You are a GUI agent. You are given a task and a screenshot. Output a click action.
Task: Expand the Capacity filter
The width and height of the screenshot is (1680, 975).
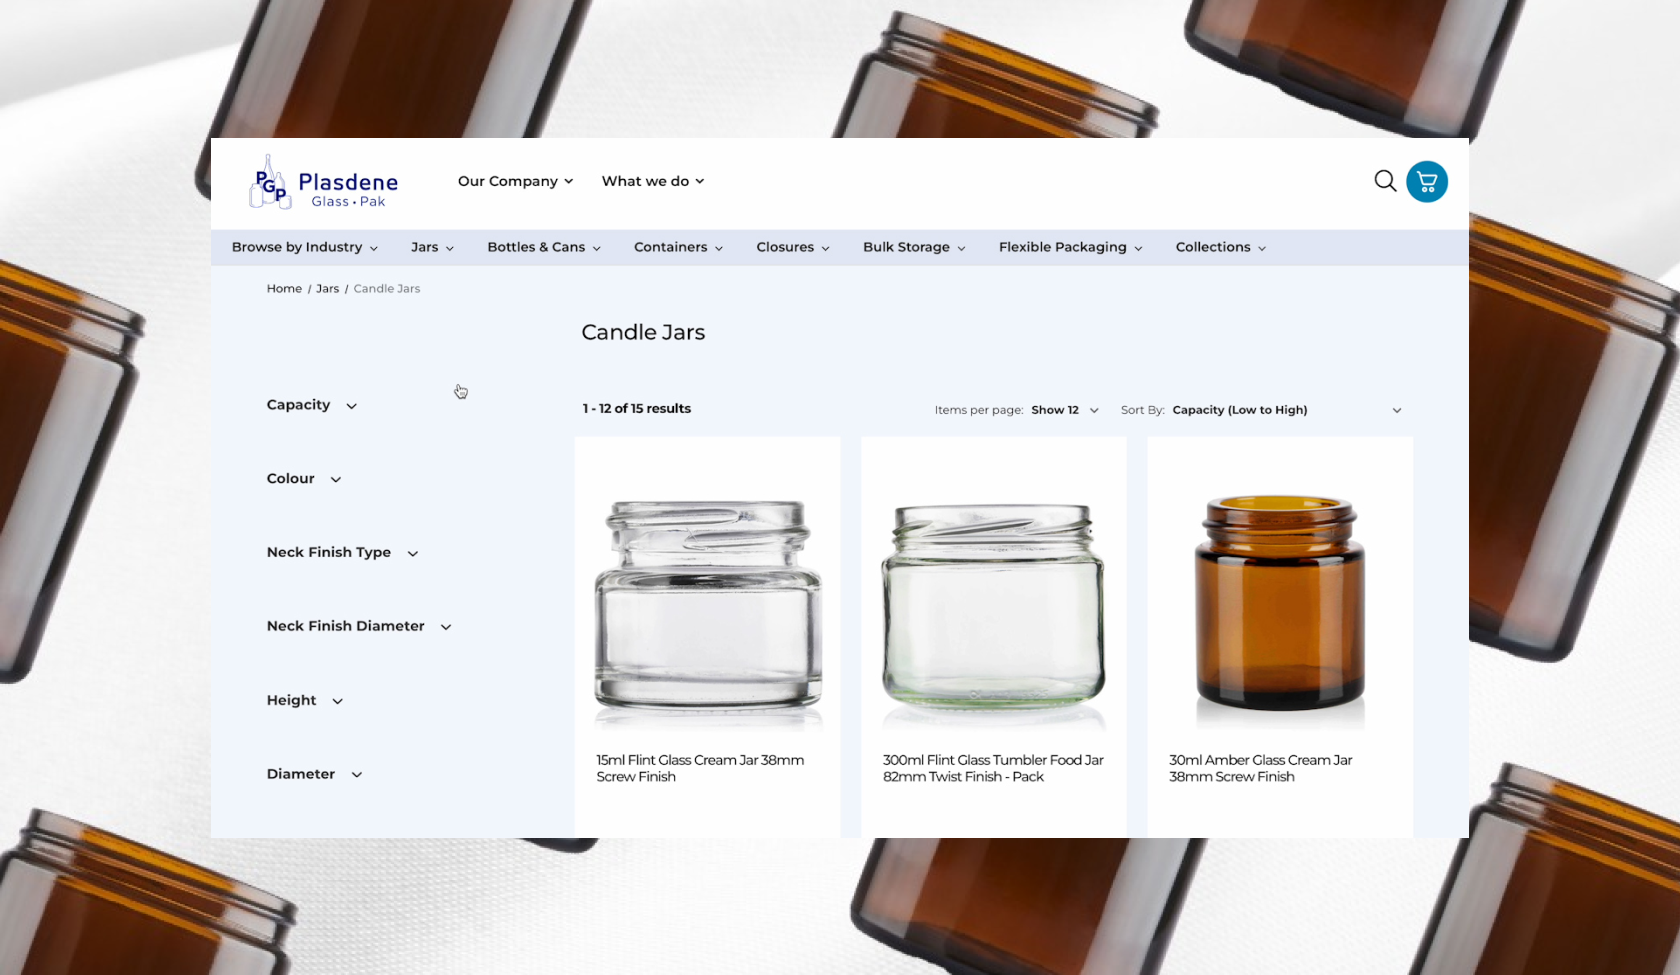(x=311, y=405)
